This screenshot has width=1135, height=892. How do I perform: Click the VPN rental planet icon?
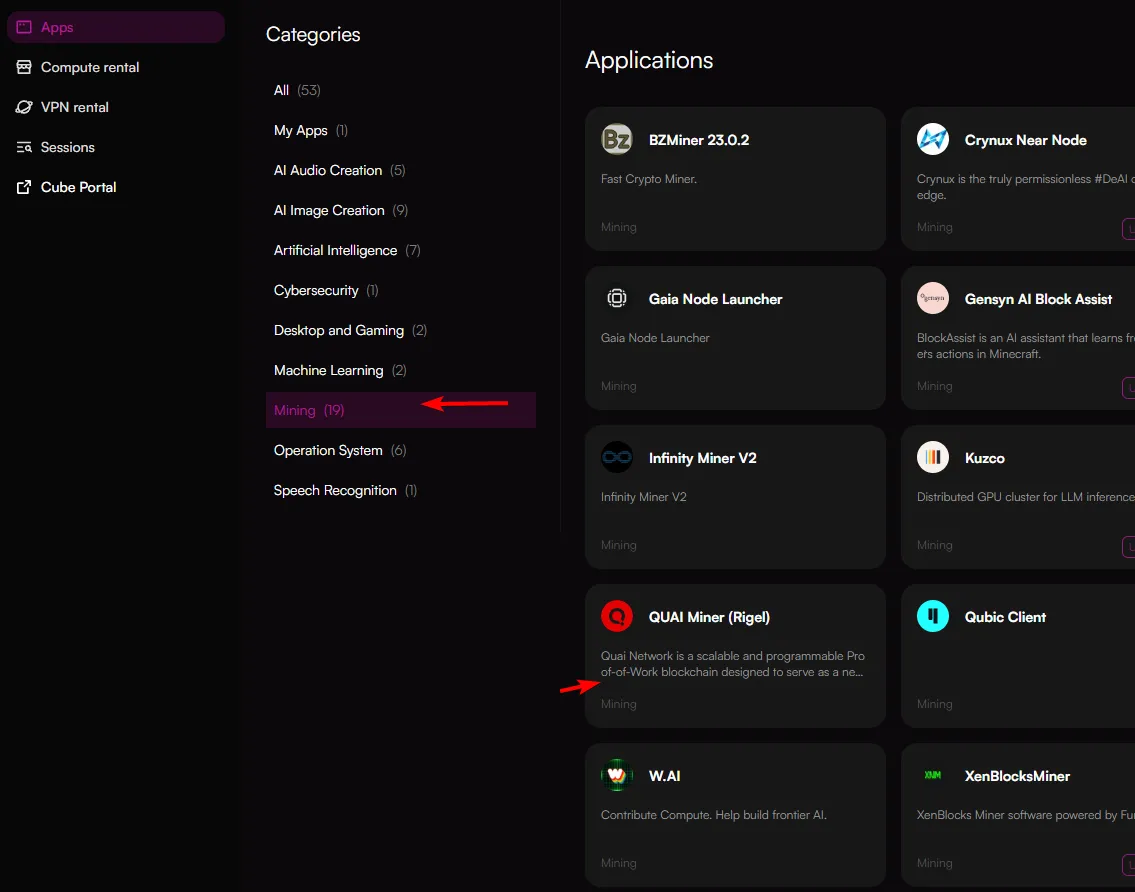click(24, 107)
